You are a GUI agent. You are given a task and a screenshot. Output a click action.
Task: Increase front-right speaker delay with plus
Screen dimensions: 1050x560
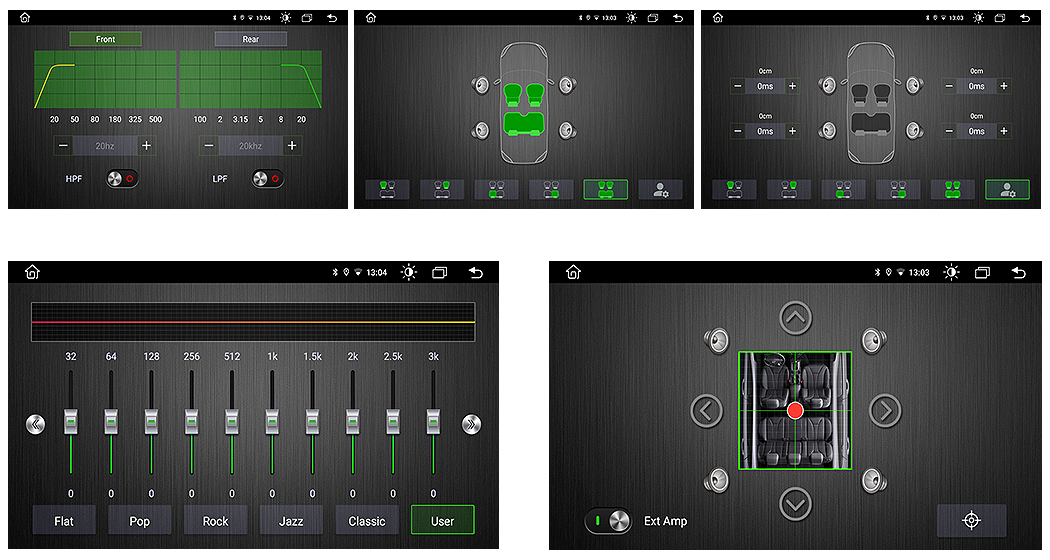tap(1004, 86)
